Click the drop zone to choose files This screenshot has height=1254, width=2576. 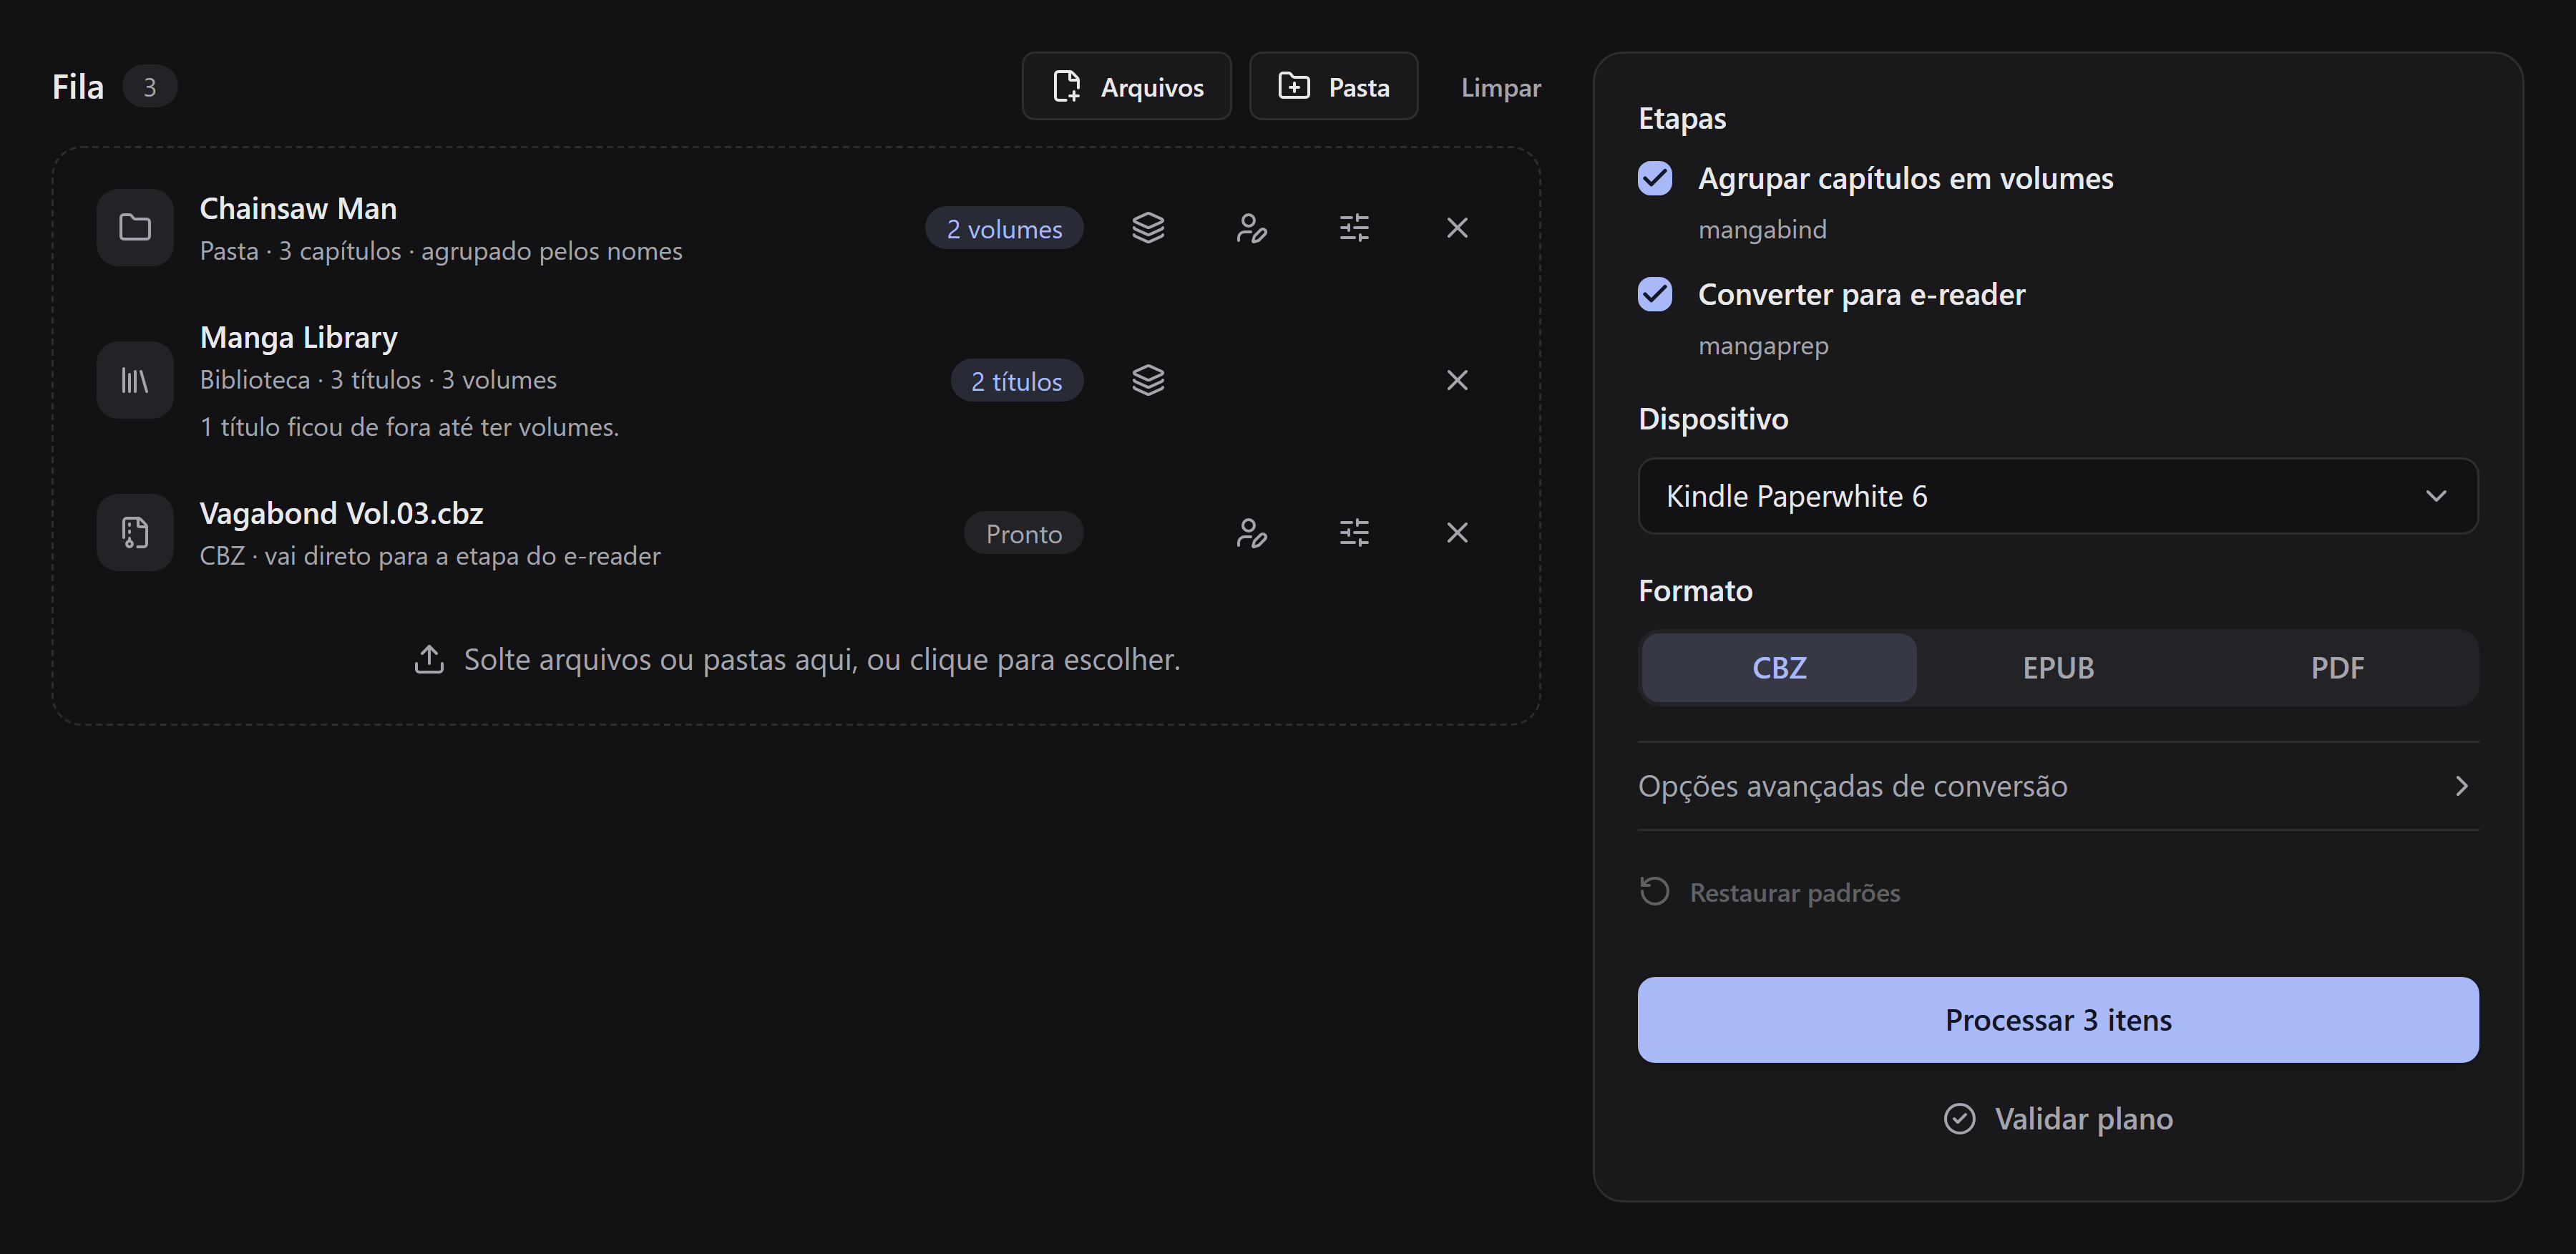[796, 660]
